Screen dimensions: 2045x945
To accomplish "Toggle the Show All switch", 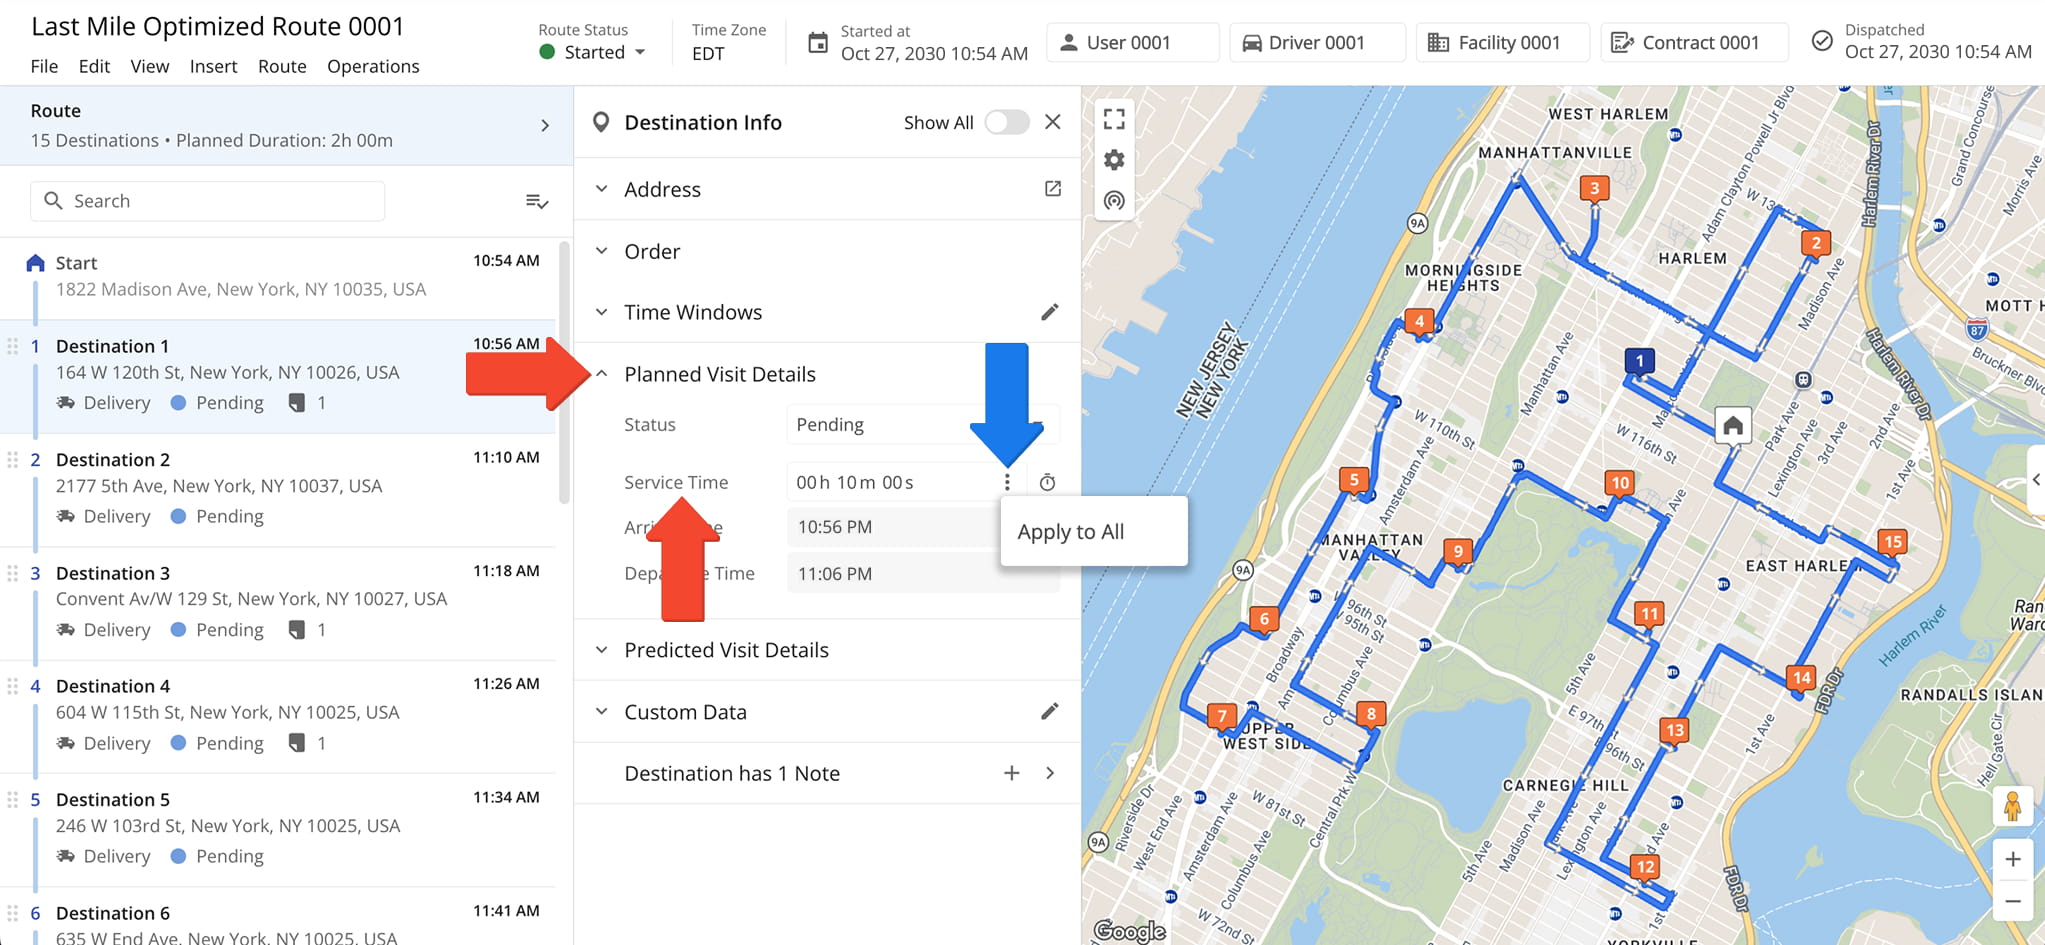I will [1006, 122].
